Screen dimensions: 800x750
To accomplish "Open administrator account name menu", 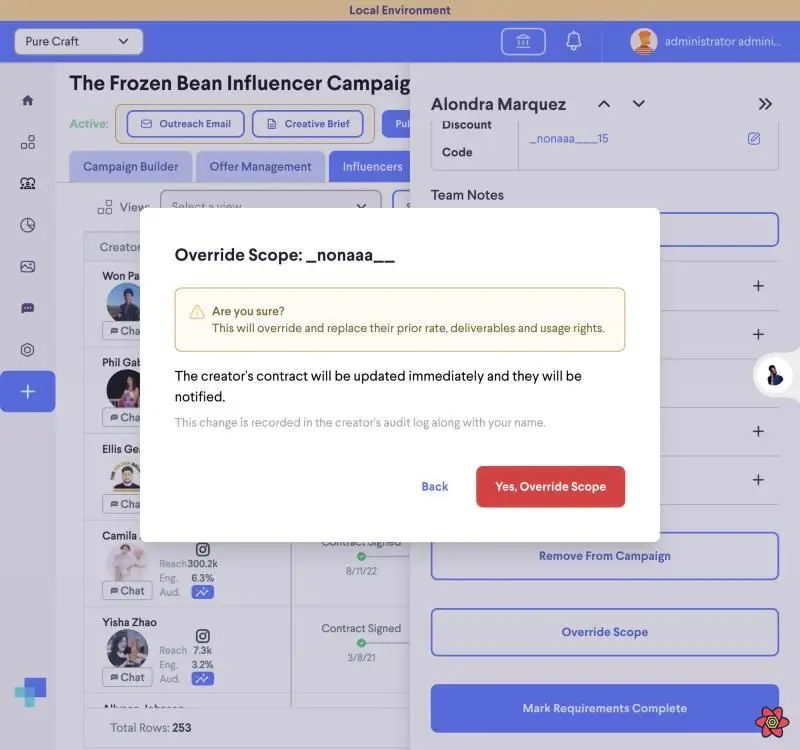I will [722, 41].
